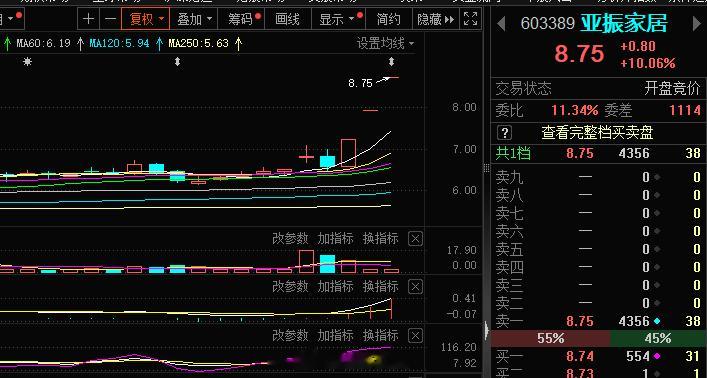Click the MA60 up arrow indicator

[x=80, y=44]
